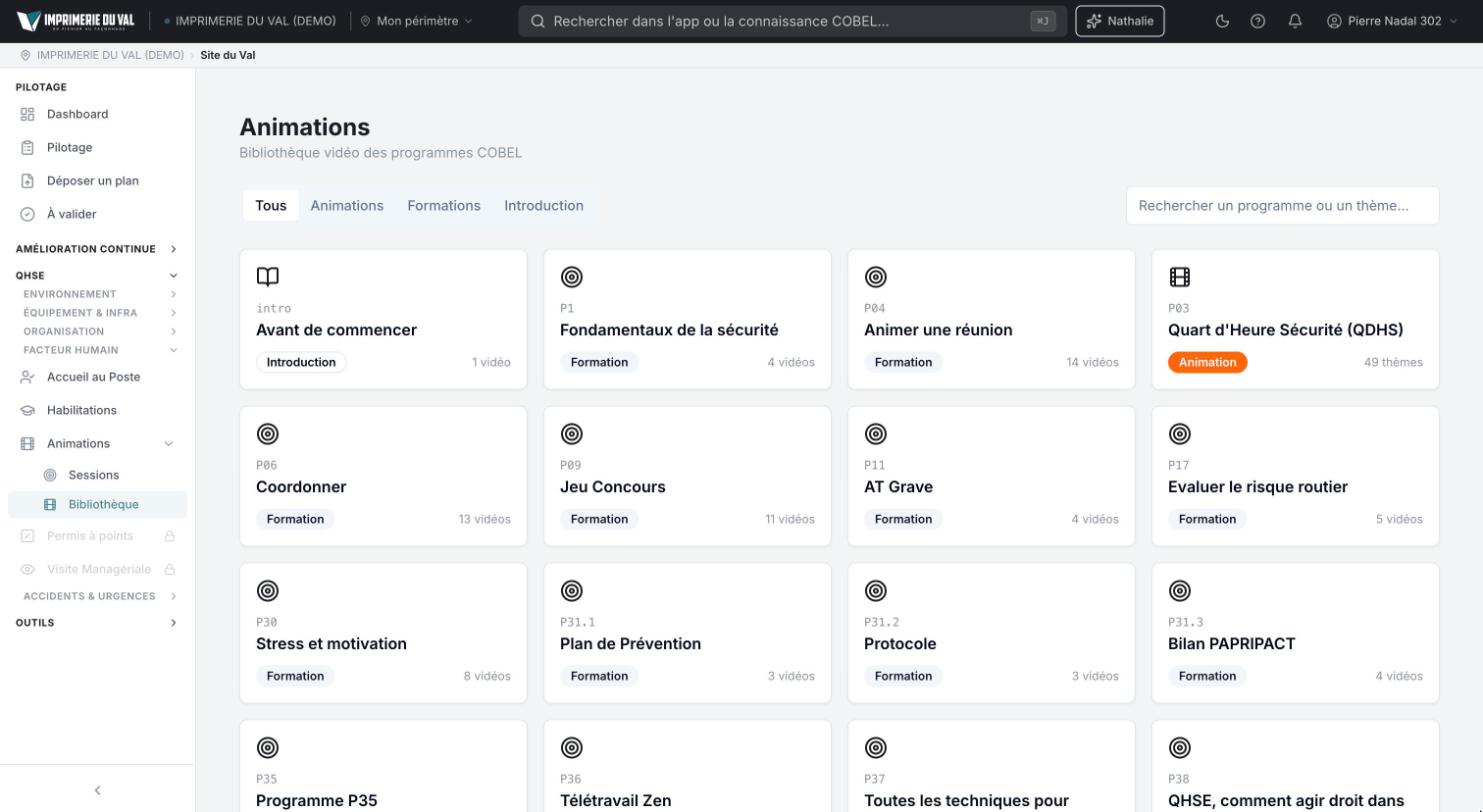Open Evaluer le risque routier card

click(x=1295, y=476)
